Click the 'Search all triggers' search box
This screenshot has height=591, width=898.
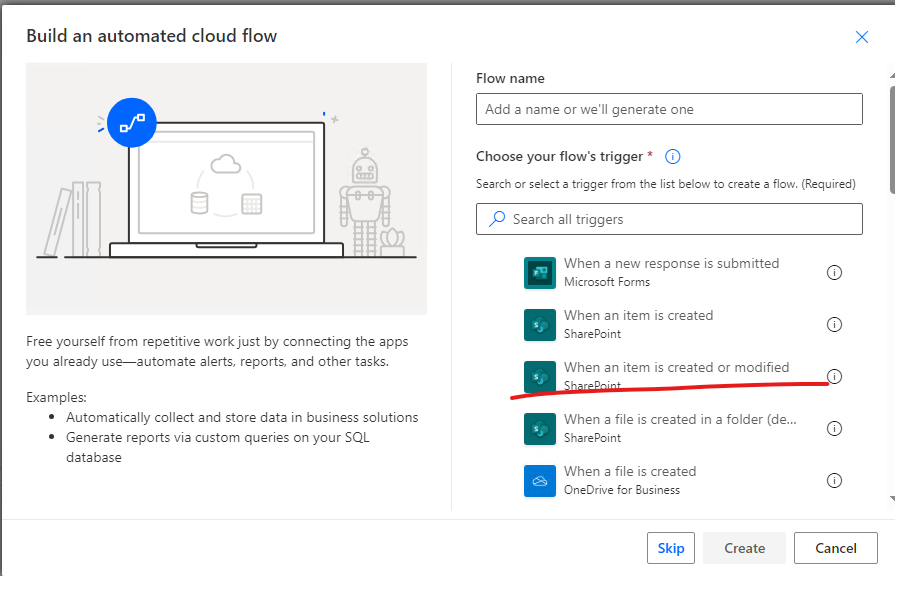tap(669, 219)
